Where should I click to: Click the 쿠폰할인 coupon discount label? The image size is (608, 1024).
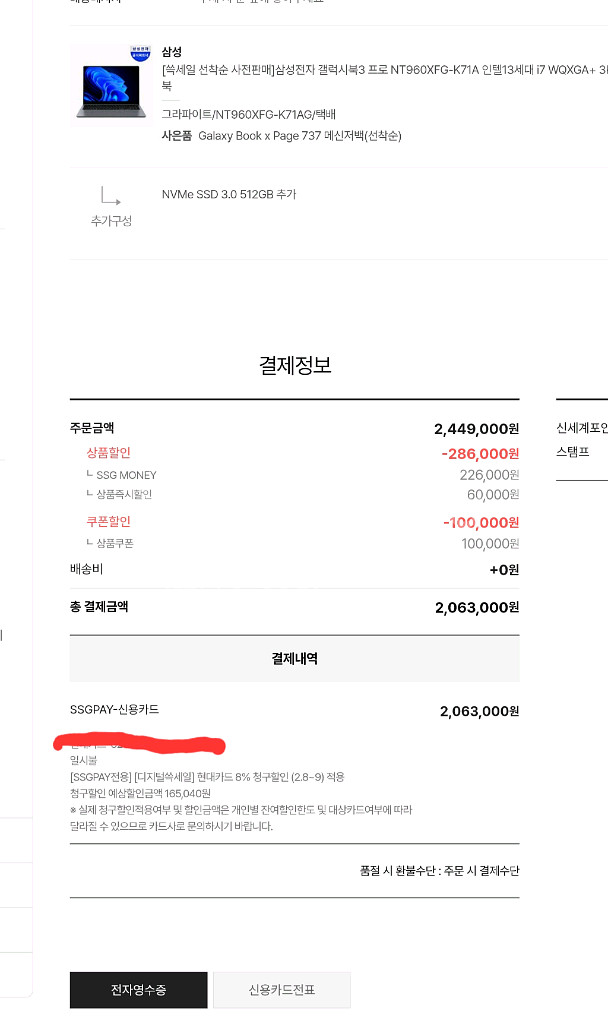(x=108, y=521)
